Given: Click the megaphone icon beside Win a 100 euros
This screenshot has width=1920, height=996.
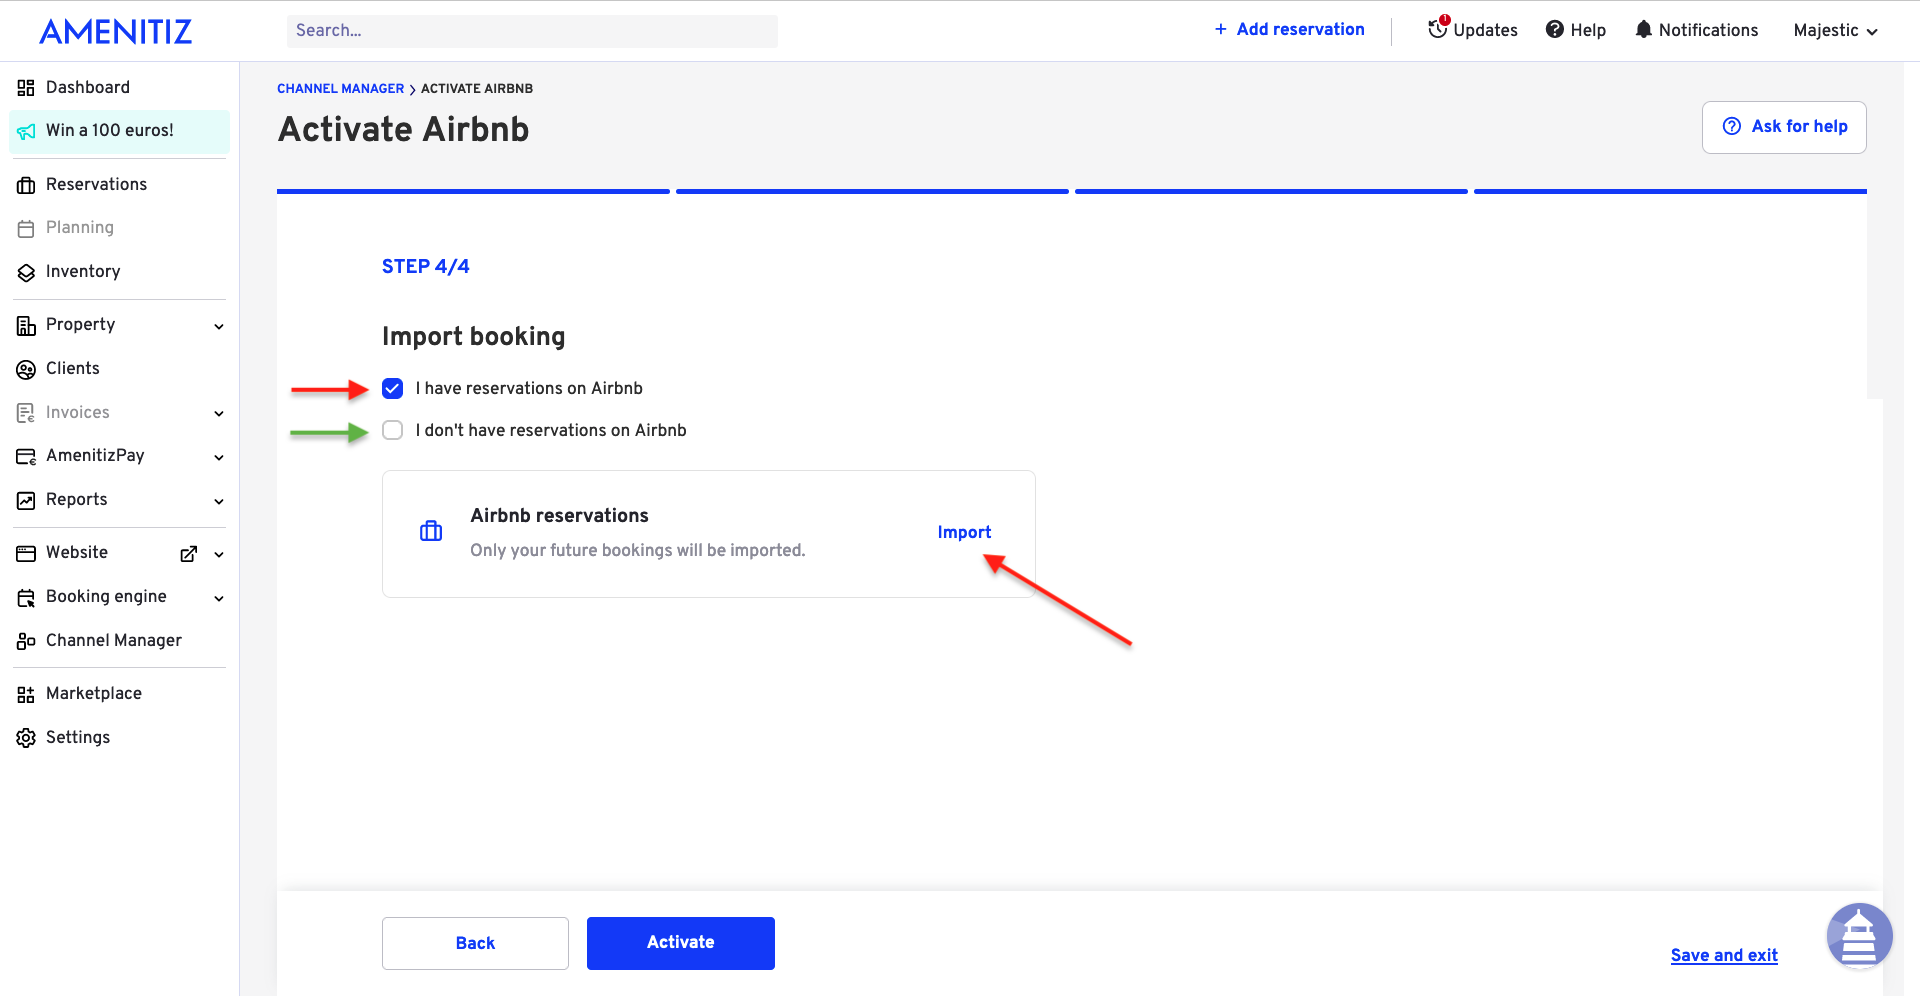Looking at the screenshot, I should pos(26,131).
